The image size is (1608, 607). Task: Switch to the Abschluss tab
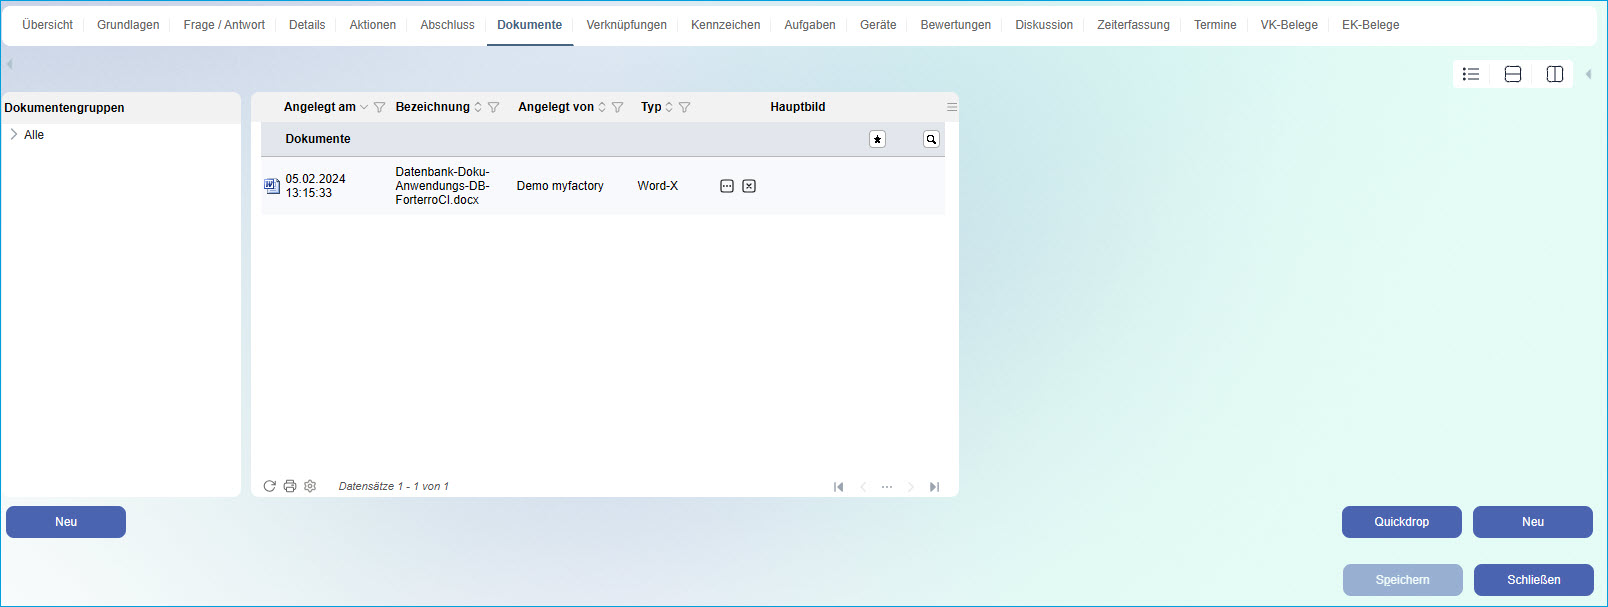click(447, 25)
